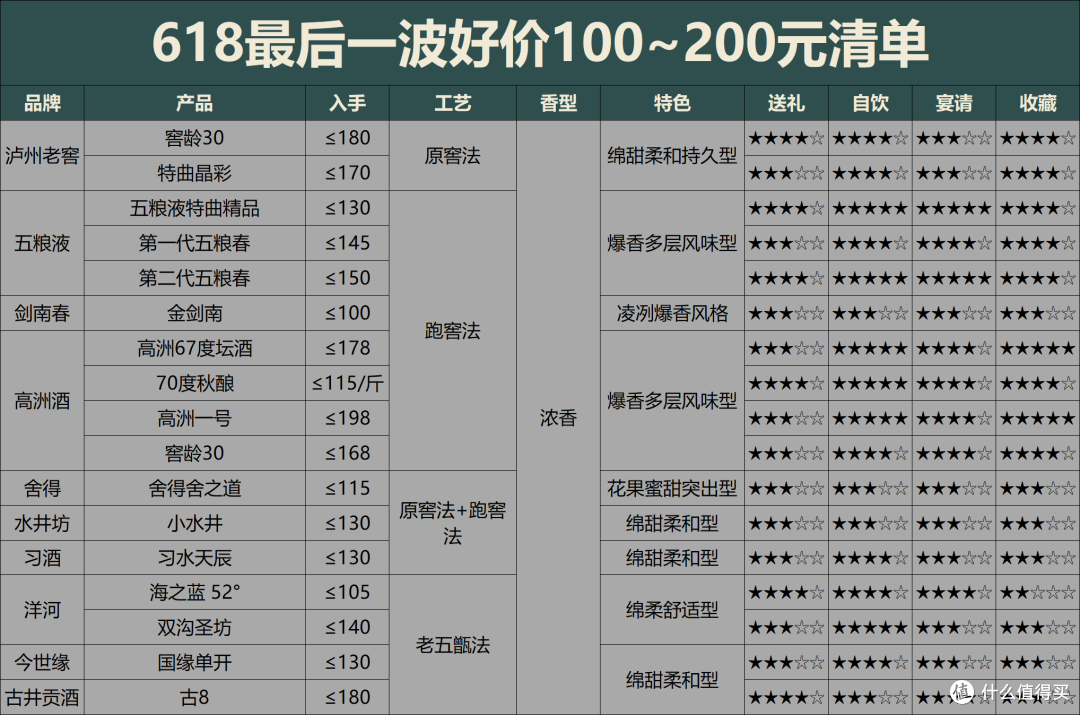Click the 高洲67度坛酒 product cell
The image size is (1080, 715).
(x=195, y=349)
